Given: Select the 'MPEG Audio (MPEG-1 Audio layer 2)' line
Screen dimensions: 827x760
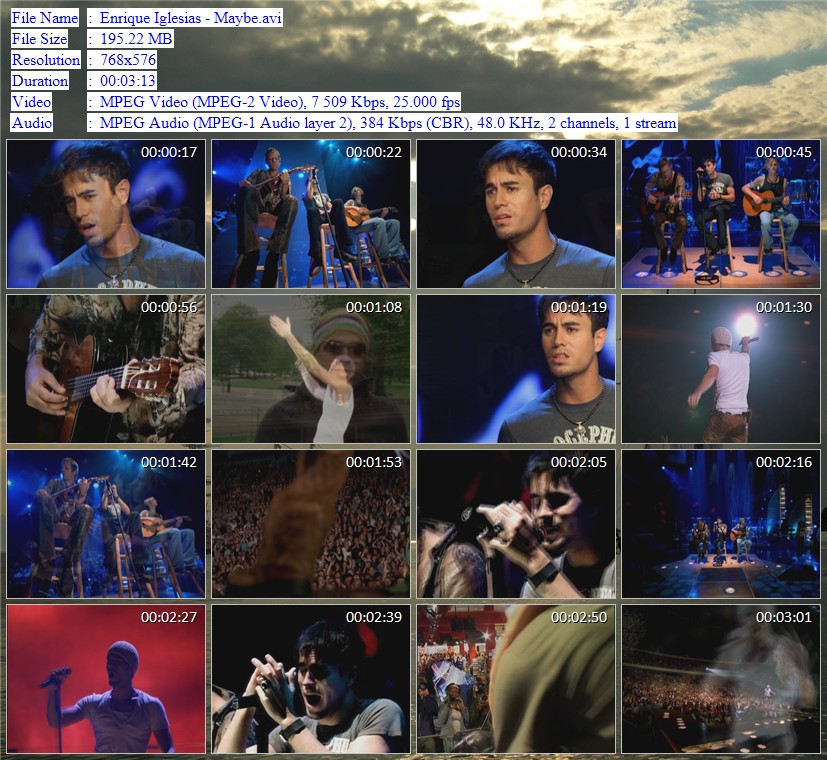Looking at the screenshot, I should tap(388, 123).
